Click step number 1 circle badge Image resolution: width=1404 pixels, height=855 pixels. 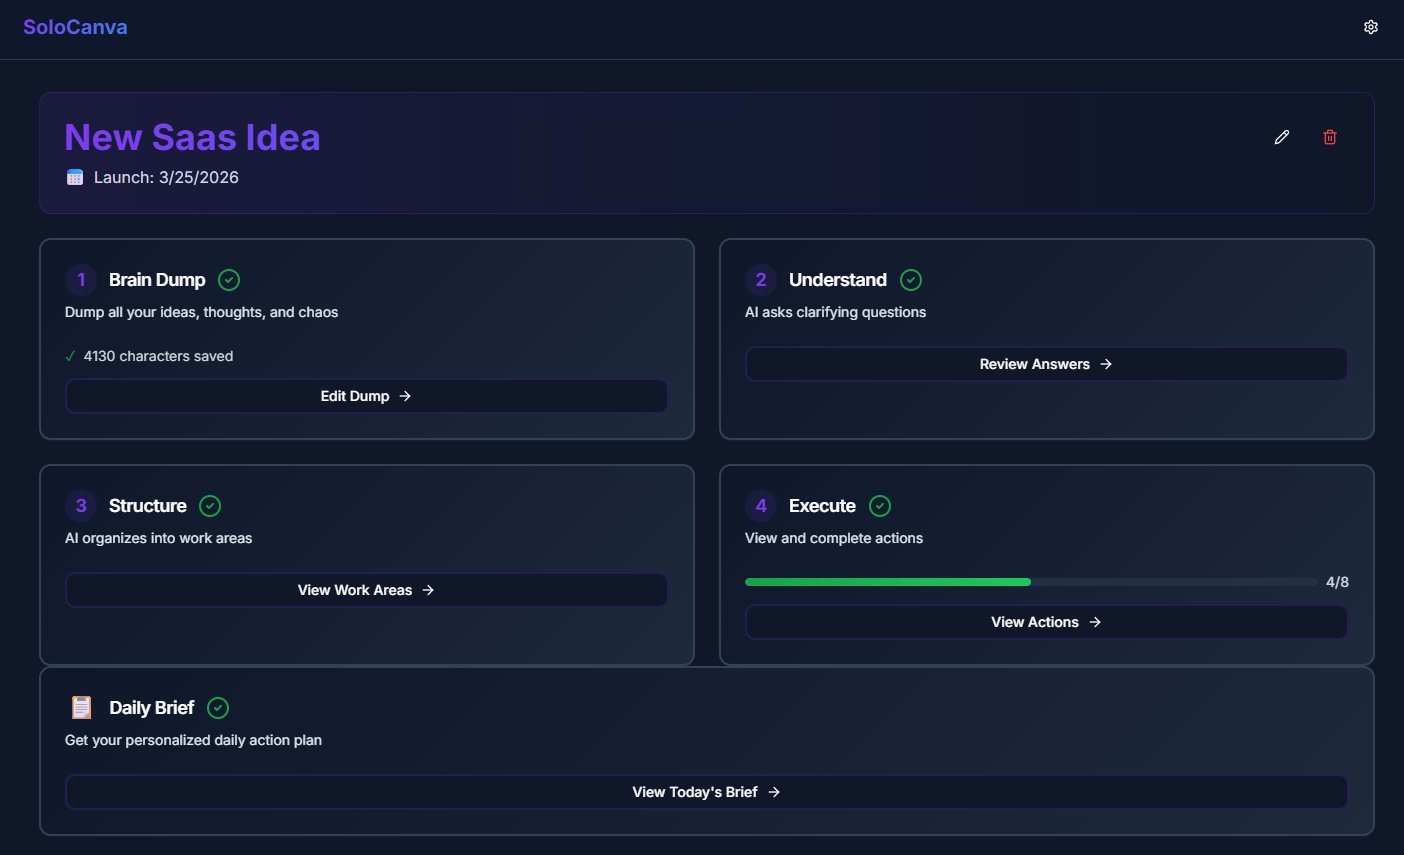(x=81, y=280)
